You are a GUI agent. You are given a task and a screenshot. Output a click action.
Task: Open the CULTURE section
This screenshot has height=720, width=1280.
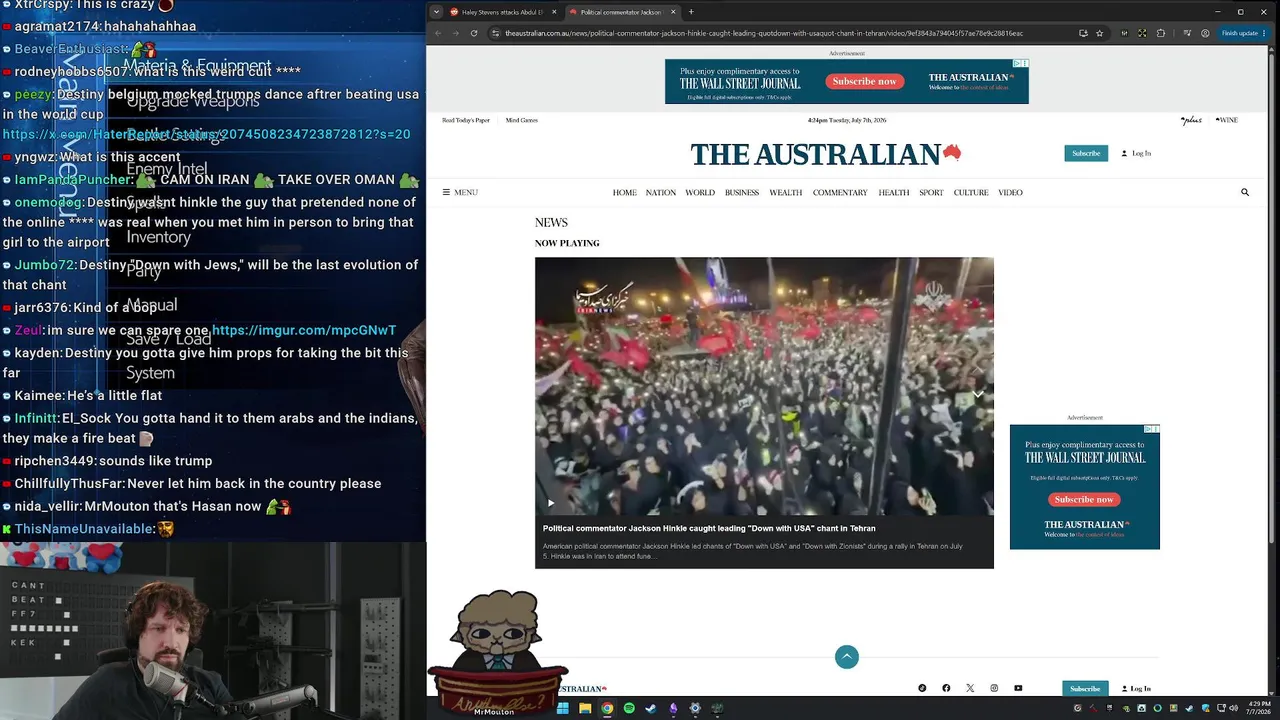click(x=971, y=192)
